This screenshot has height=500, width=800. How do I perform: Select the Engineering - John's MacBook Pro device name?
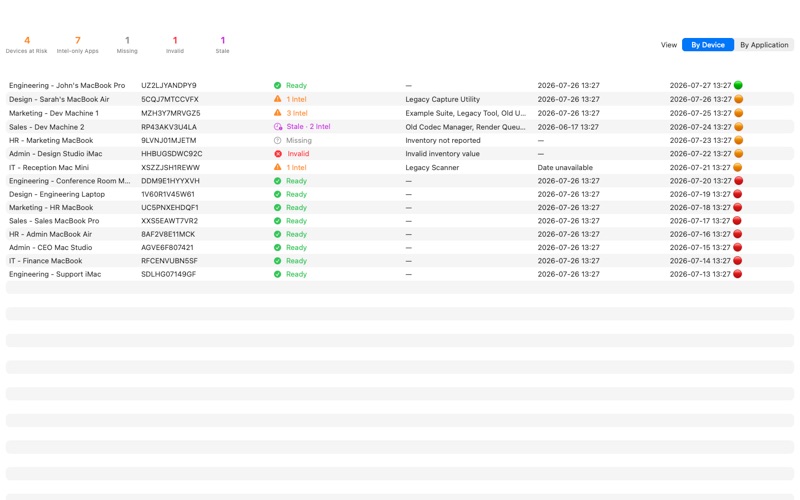click(67, 86)
